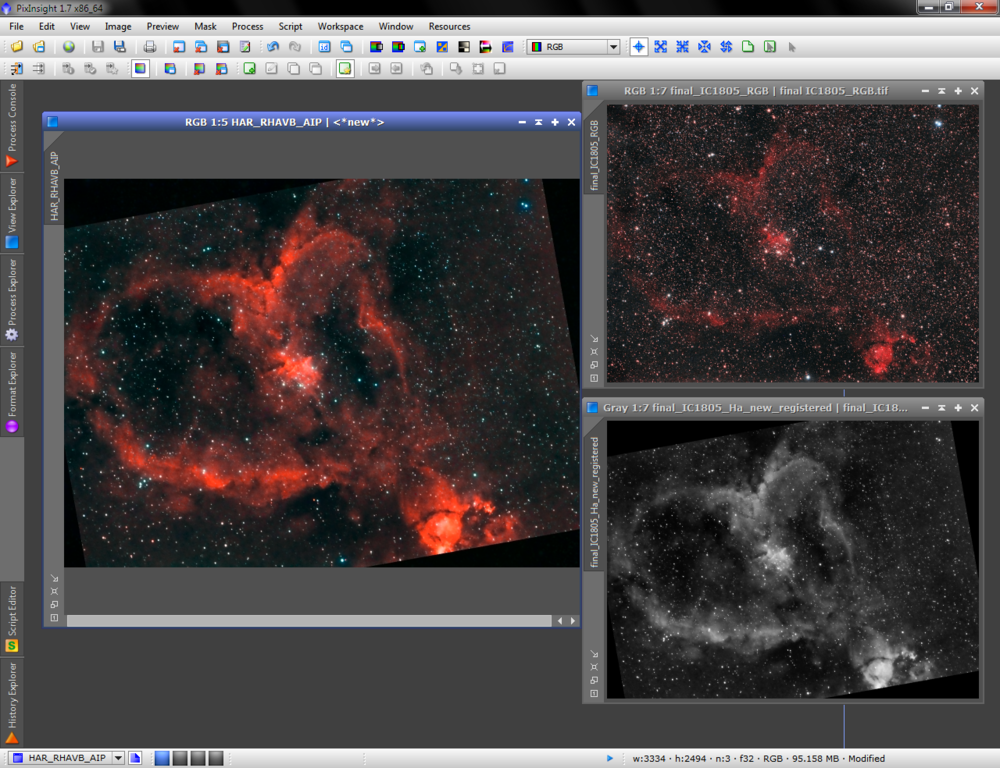1000x768 pixels.
Task: Switch to the fourth workspace square
Action: point(215,758)
